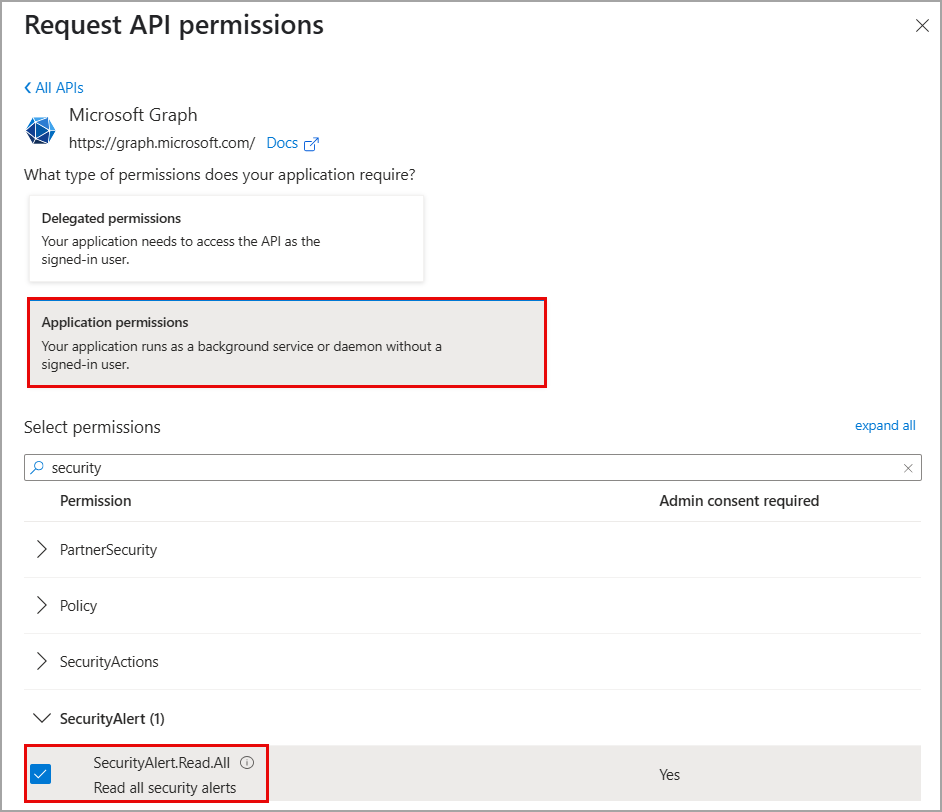Click the magnifier icon in the search box

[38, 467]
